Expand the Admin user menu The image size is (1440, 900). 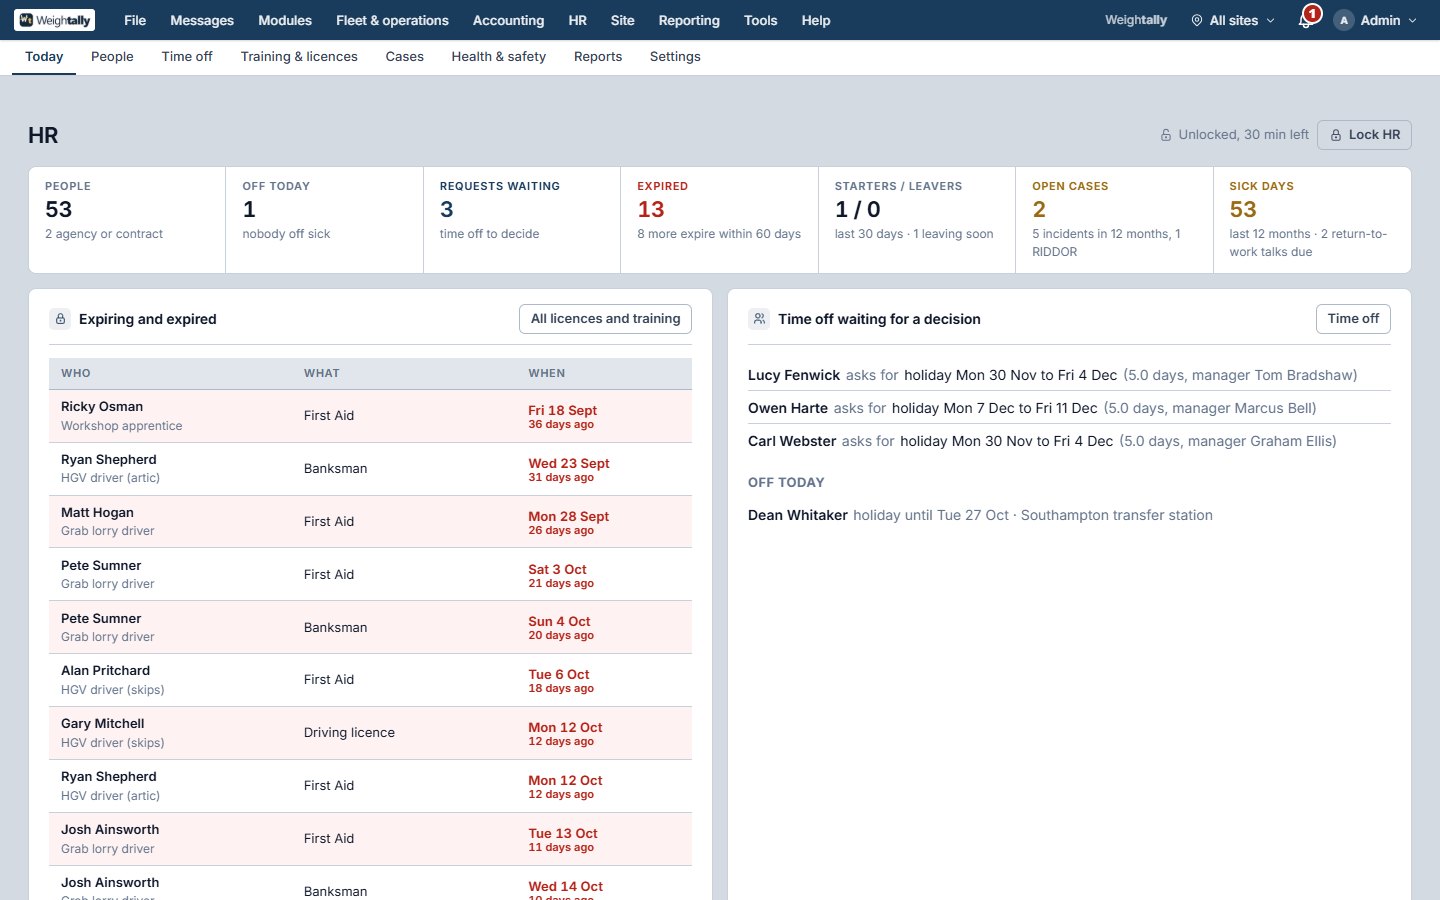(x=1376, y=20)
